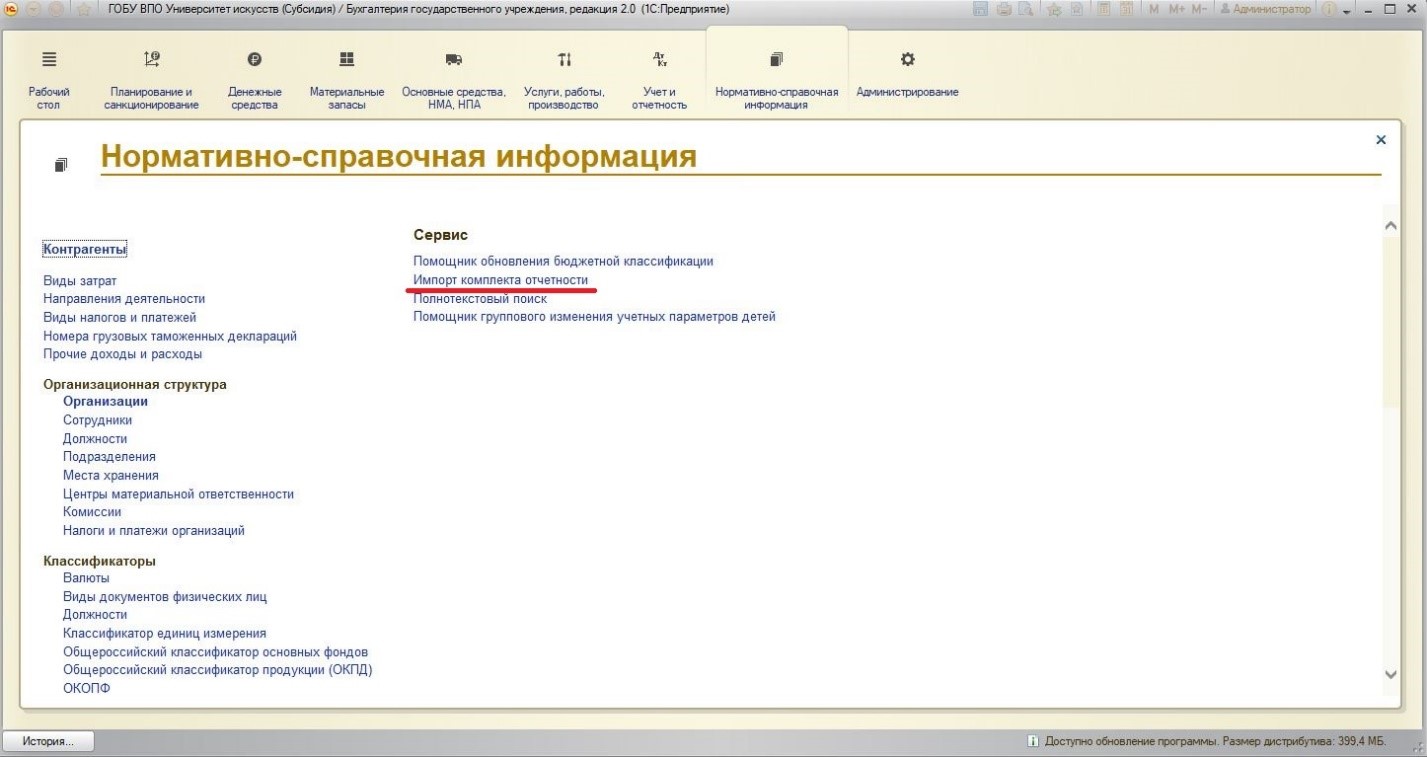The image size is (1427, 757).
Task: Click the print icon in title bar
Action: point(1004,9)
